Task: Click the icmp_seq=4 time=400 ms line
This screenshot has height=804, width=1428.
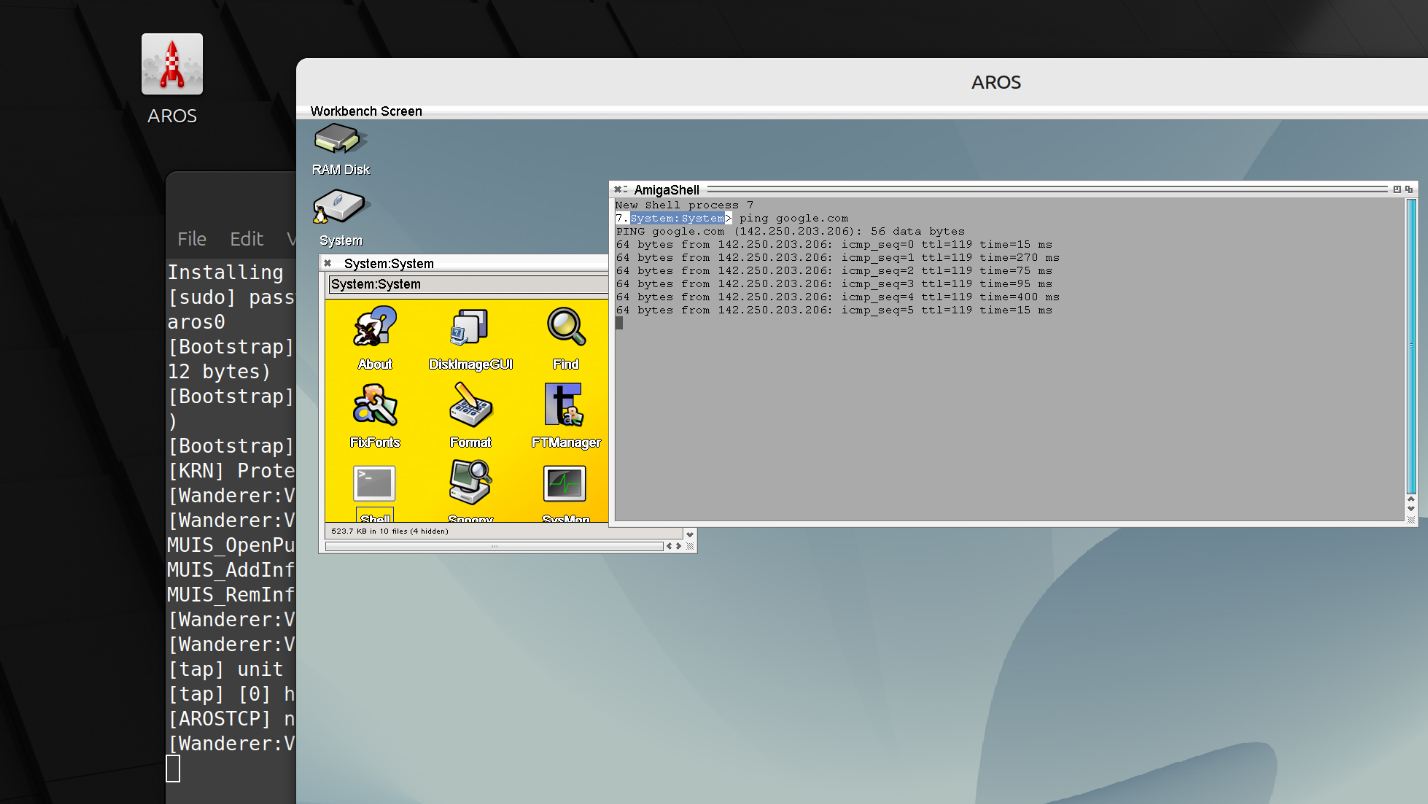Action: [x=838, y=296]
